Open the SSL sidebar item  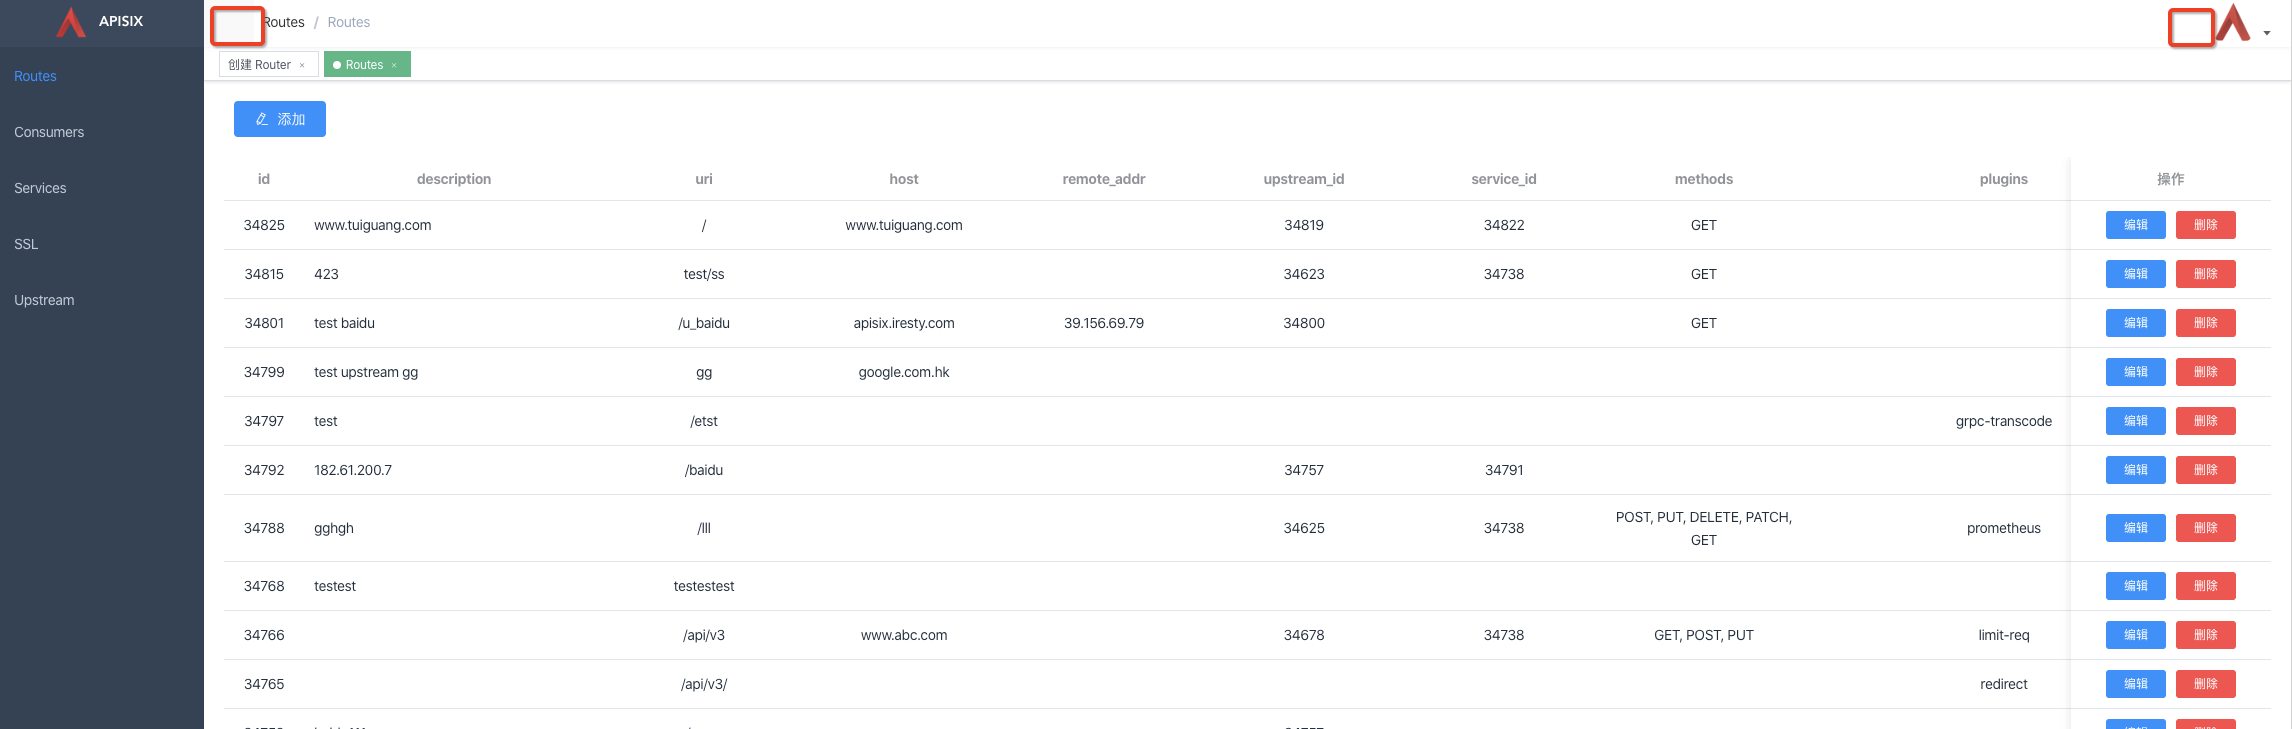click(x=102, y=244)
